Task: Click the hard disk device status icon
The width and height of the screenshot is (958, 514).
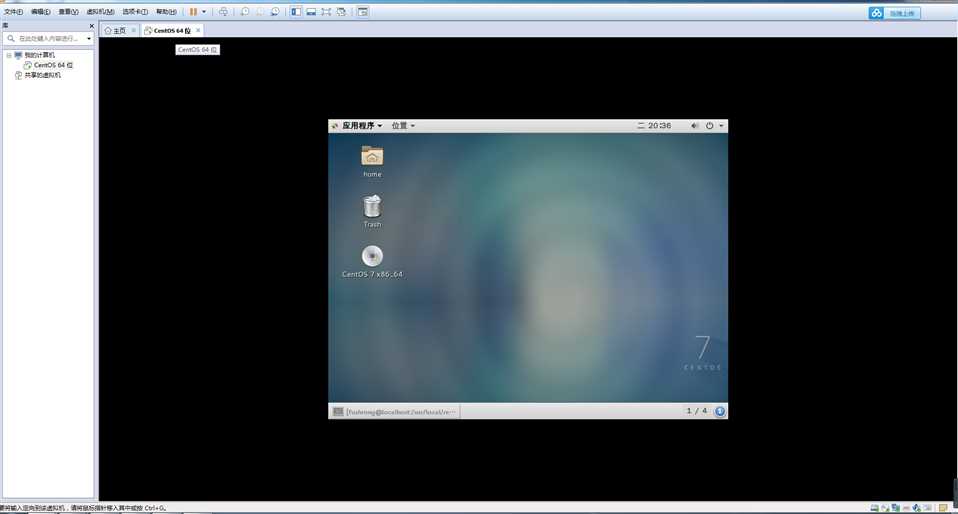Action: 874,508
